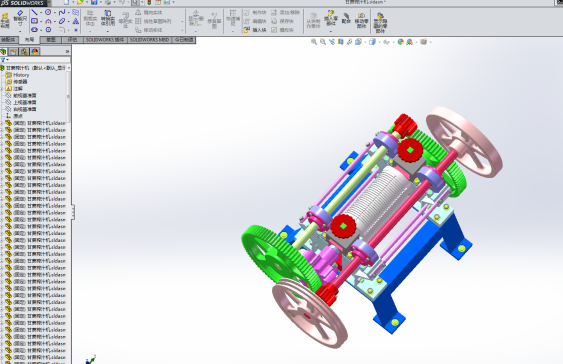The width and height of the screenshot is (563, 364).
Task: Open the PropertyManager panel tab
Action: [x=14, y=52]
